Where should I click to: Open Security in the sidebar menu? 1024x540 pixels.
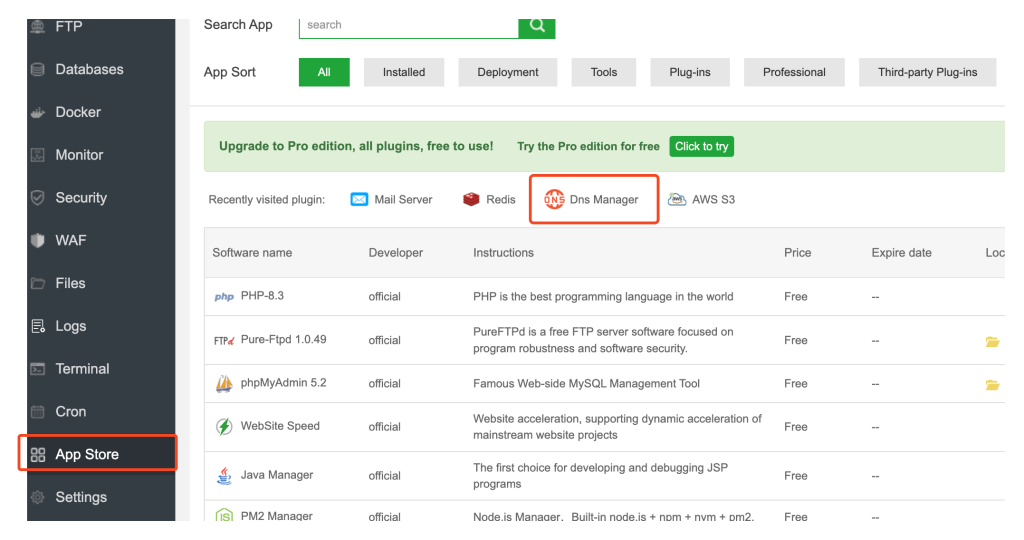tap(81, 198)
